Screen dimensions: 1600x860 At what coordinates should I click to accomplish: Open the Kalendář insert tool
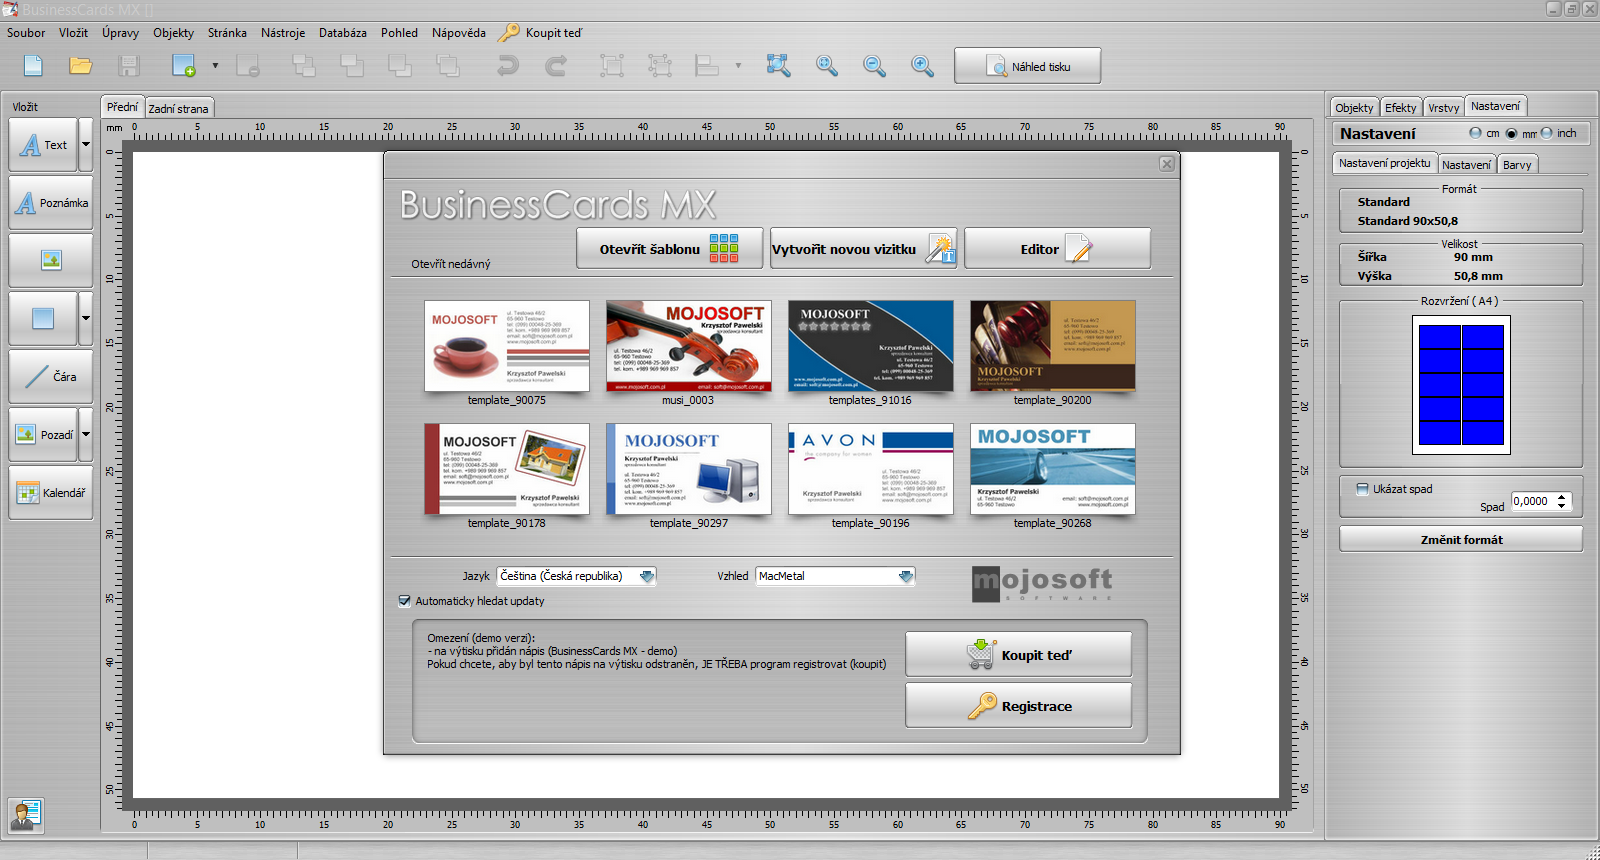tap(50, 493)
